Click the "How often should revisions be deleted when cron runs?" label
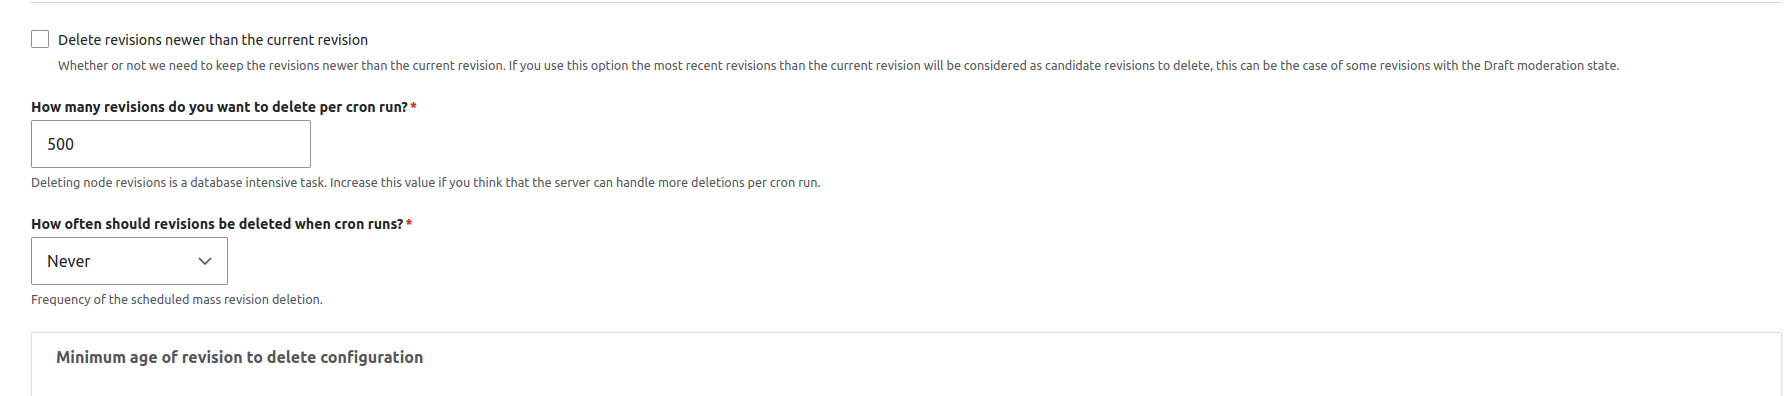Viewport: 1784px width, 396px height. [x=217, y=224]
